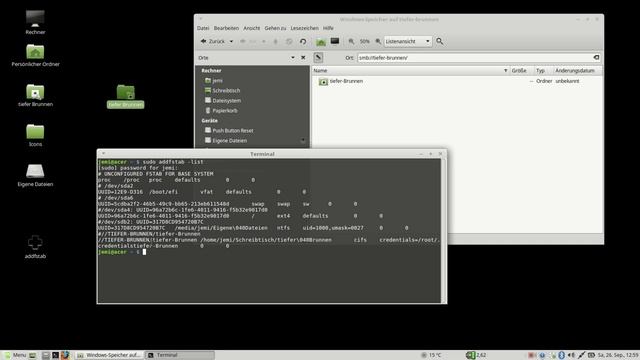Launch terminal from the taskbar launcher icon
Screen dimensions: 640x360
[x=55, y=355]
